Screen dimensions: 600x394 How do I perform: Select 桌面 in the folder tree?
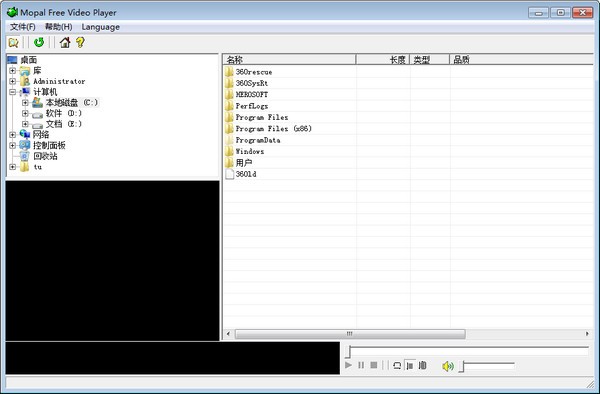coord(29,60)
